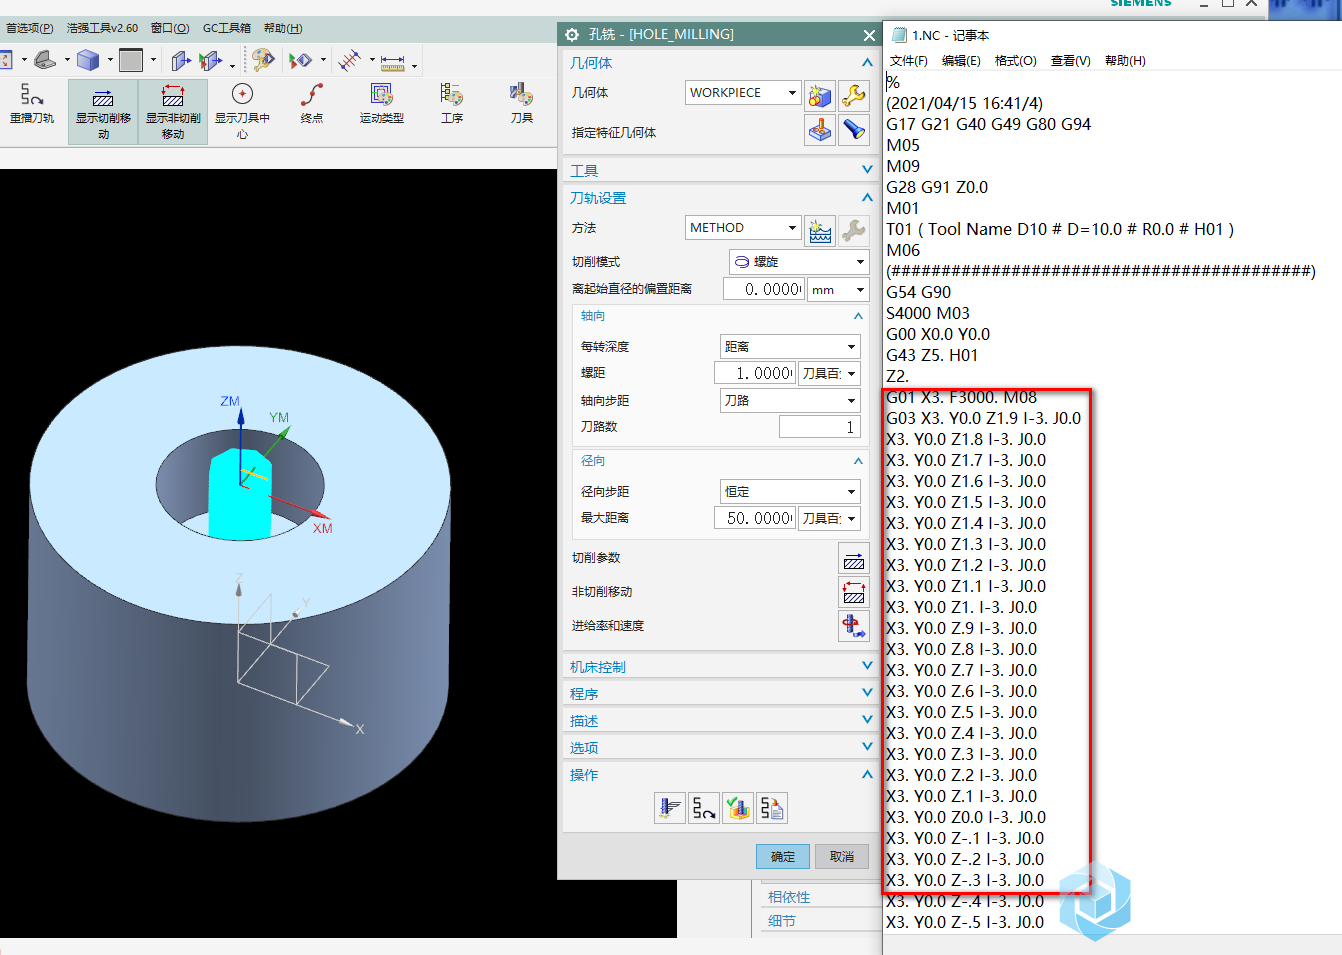Collapse the 径向 subsection

click(858, 461)
